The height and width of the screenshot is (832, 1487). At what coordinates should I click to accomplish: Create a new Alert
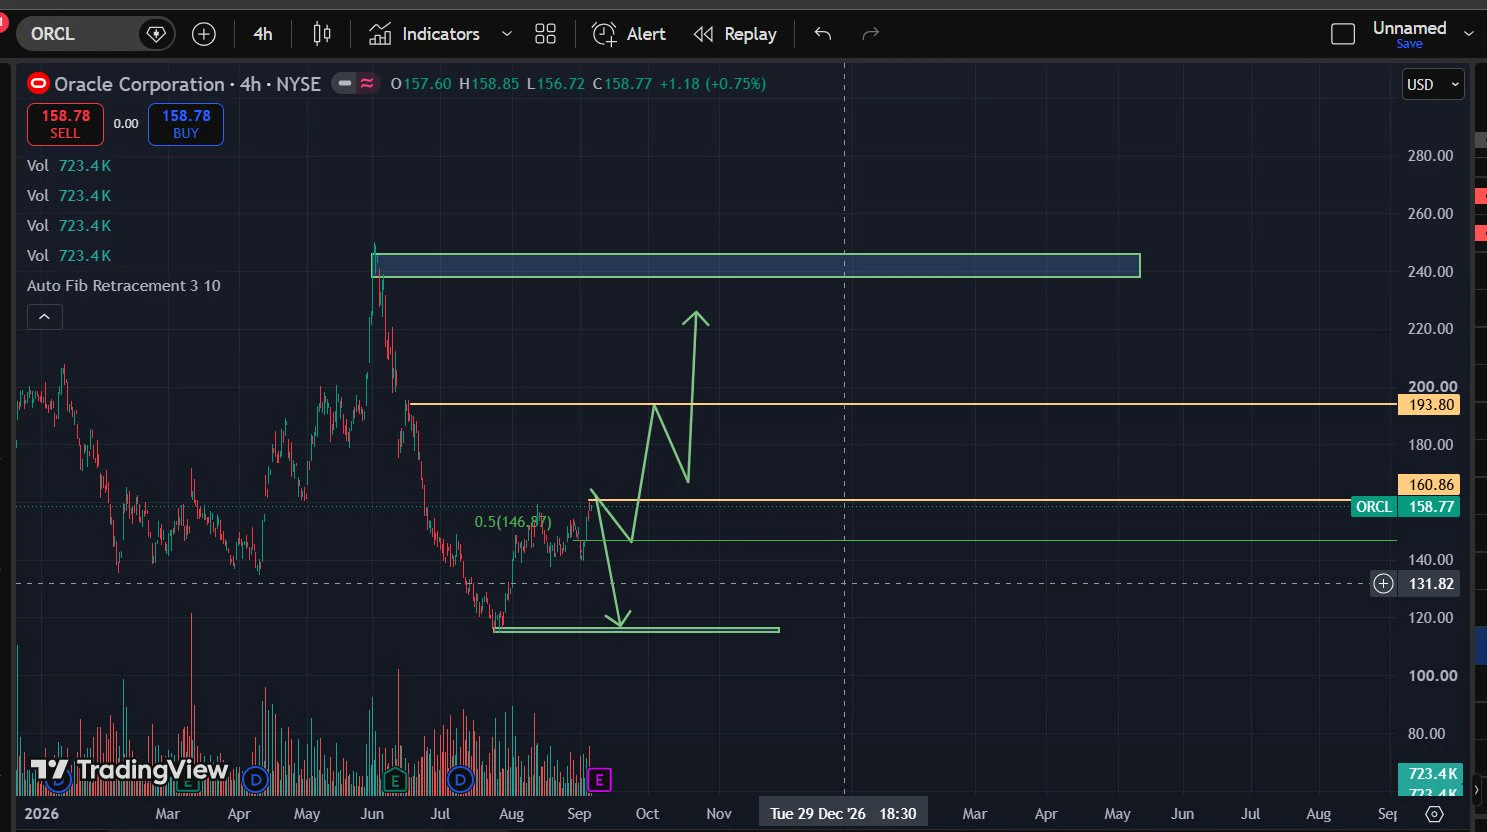point(629,34)
